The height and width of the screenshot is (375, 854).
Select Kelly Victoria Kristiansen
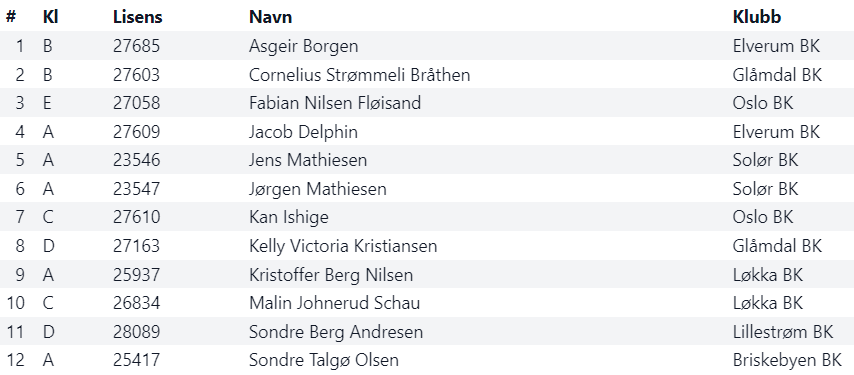point(343,246)
